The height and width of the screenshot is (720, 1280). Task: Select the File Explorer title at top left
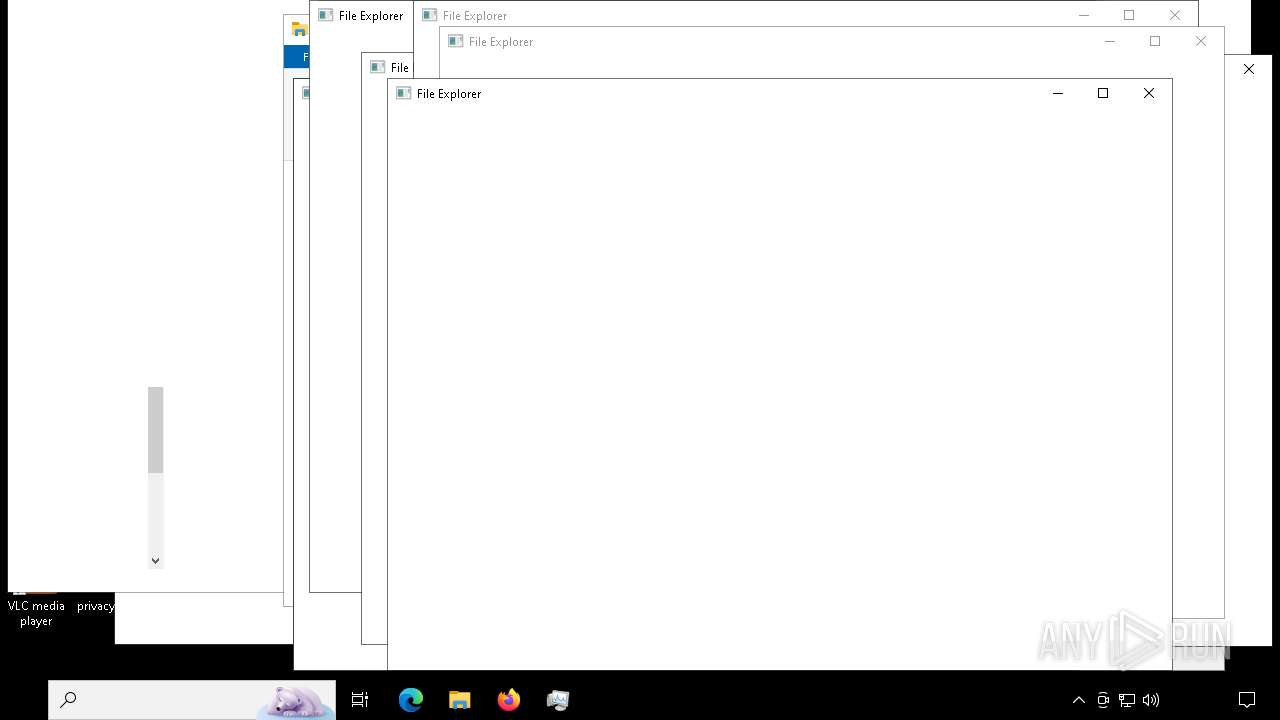[371, 15]
